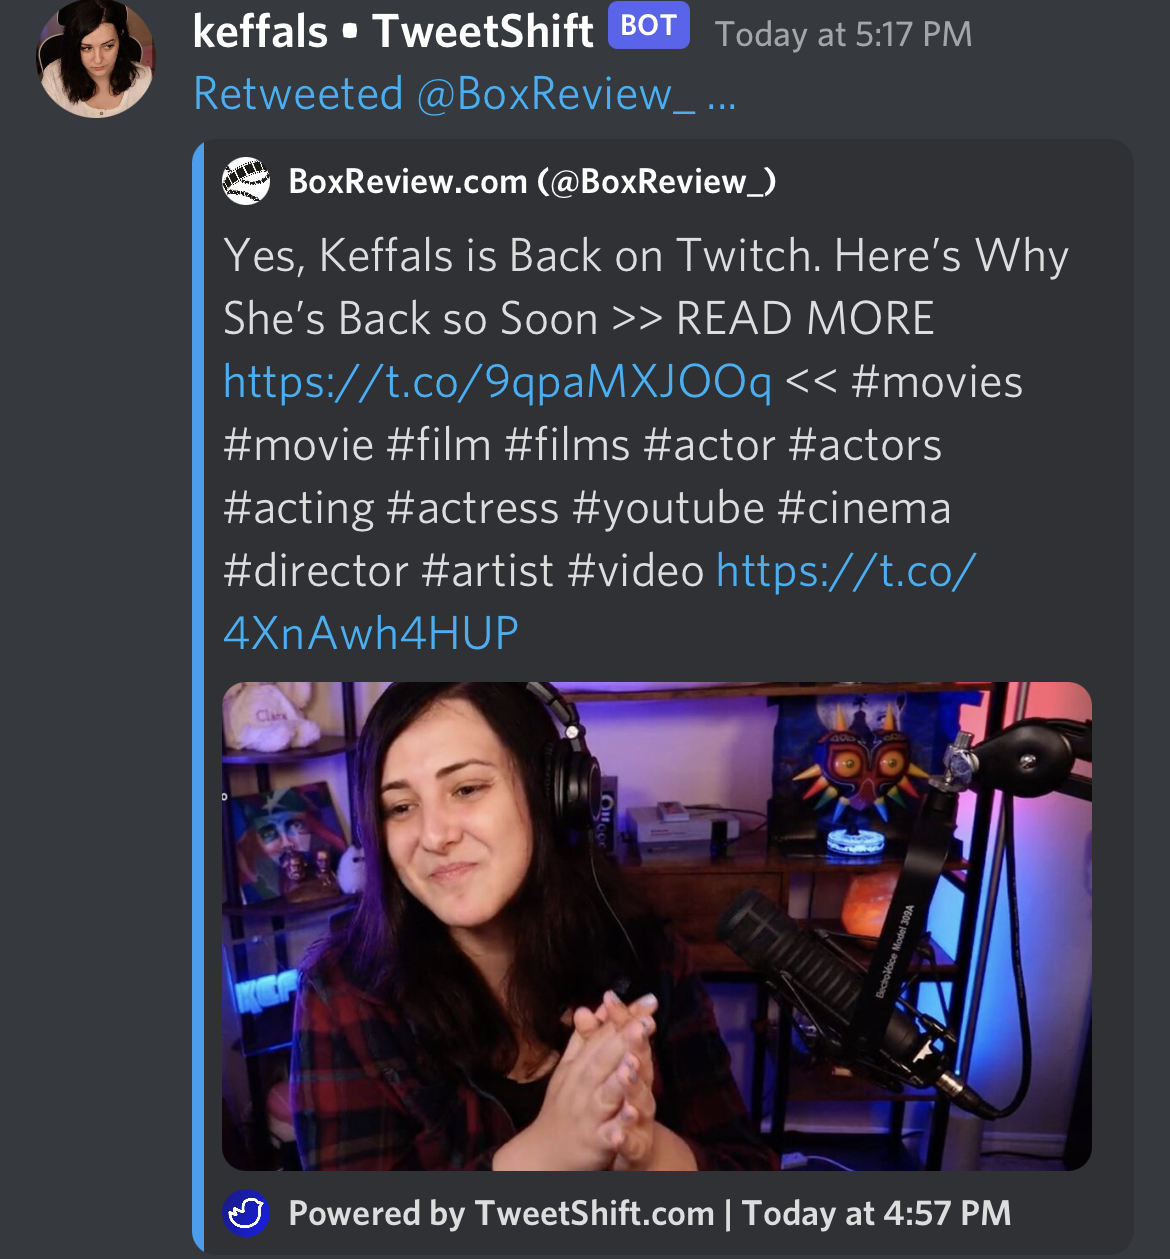Click the Today at 4:57 PM footer timestamp
1170x1259 pixels.
tap(877, 1213)
